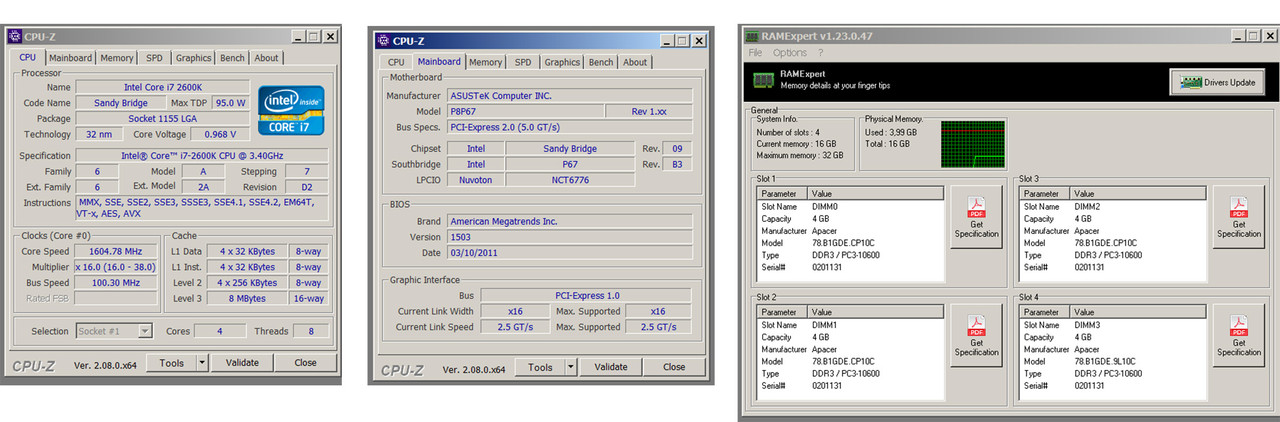The height and width of the screenshot is (422, 1280).
Task: Expand Tools dropdown arrow in middle CPU-Z window
Action: point(571,367)
